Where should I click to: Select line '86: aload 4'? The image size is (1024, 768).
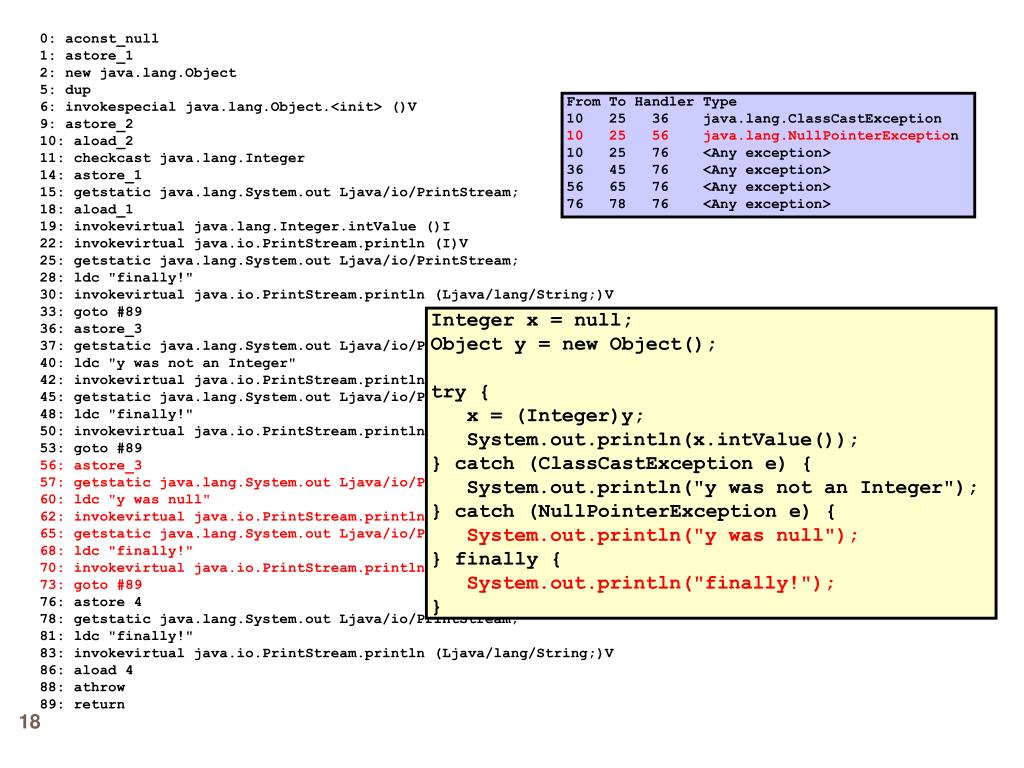point(86,670)
